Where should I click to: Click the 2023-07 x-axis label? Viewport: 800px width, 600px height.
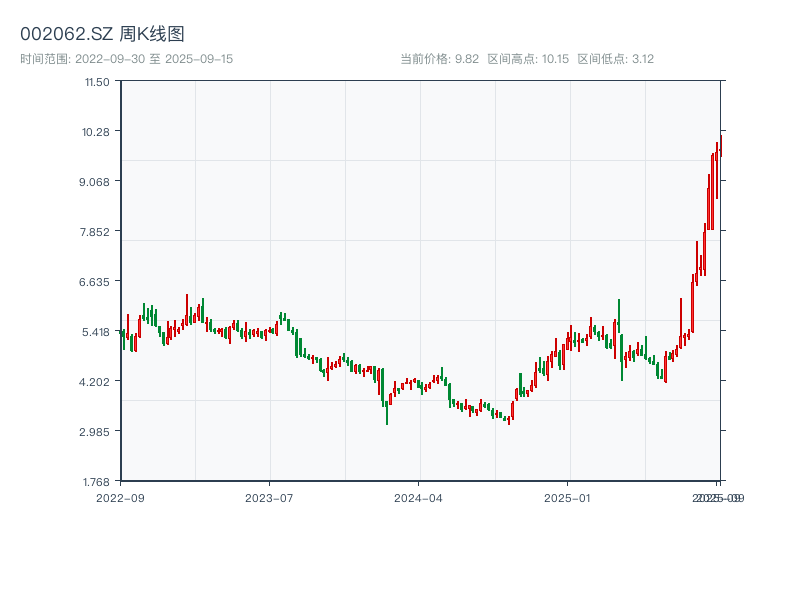269,498
